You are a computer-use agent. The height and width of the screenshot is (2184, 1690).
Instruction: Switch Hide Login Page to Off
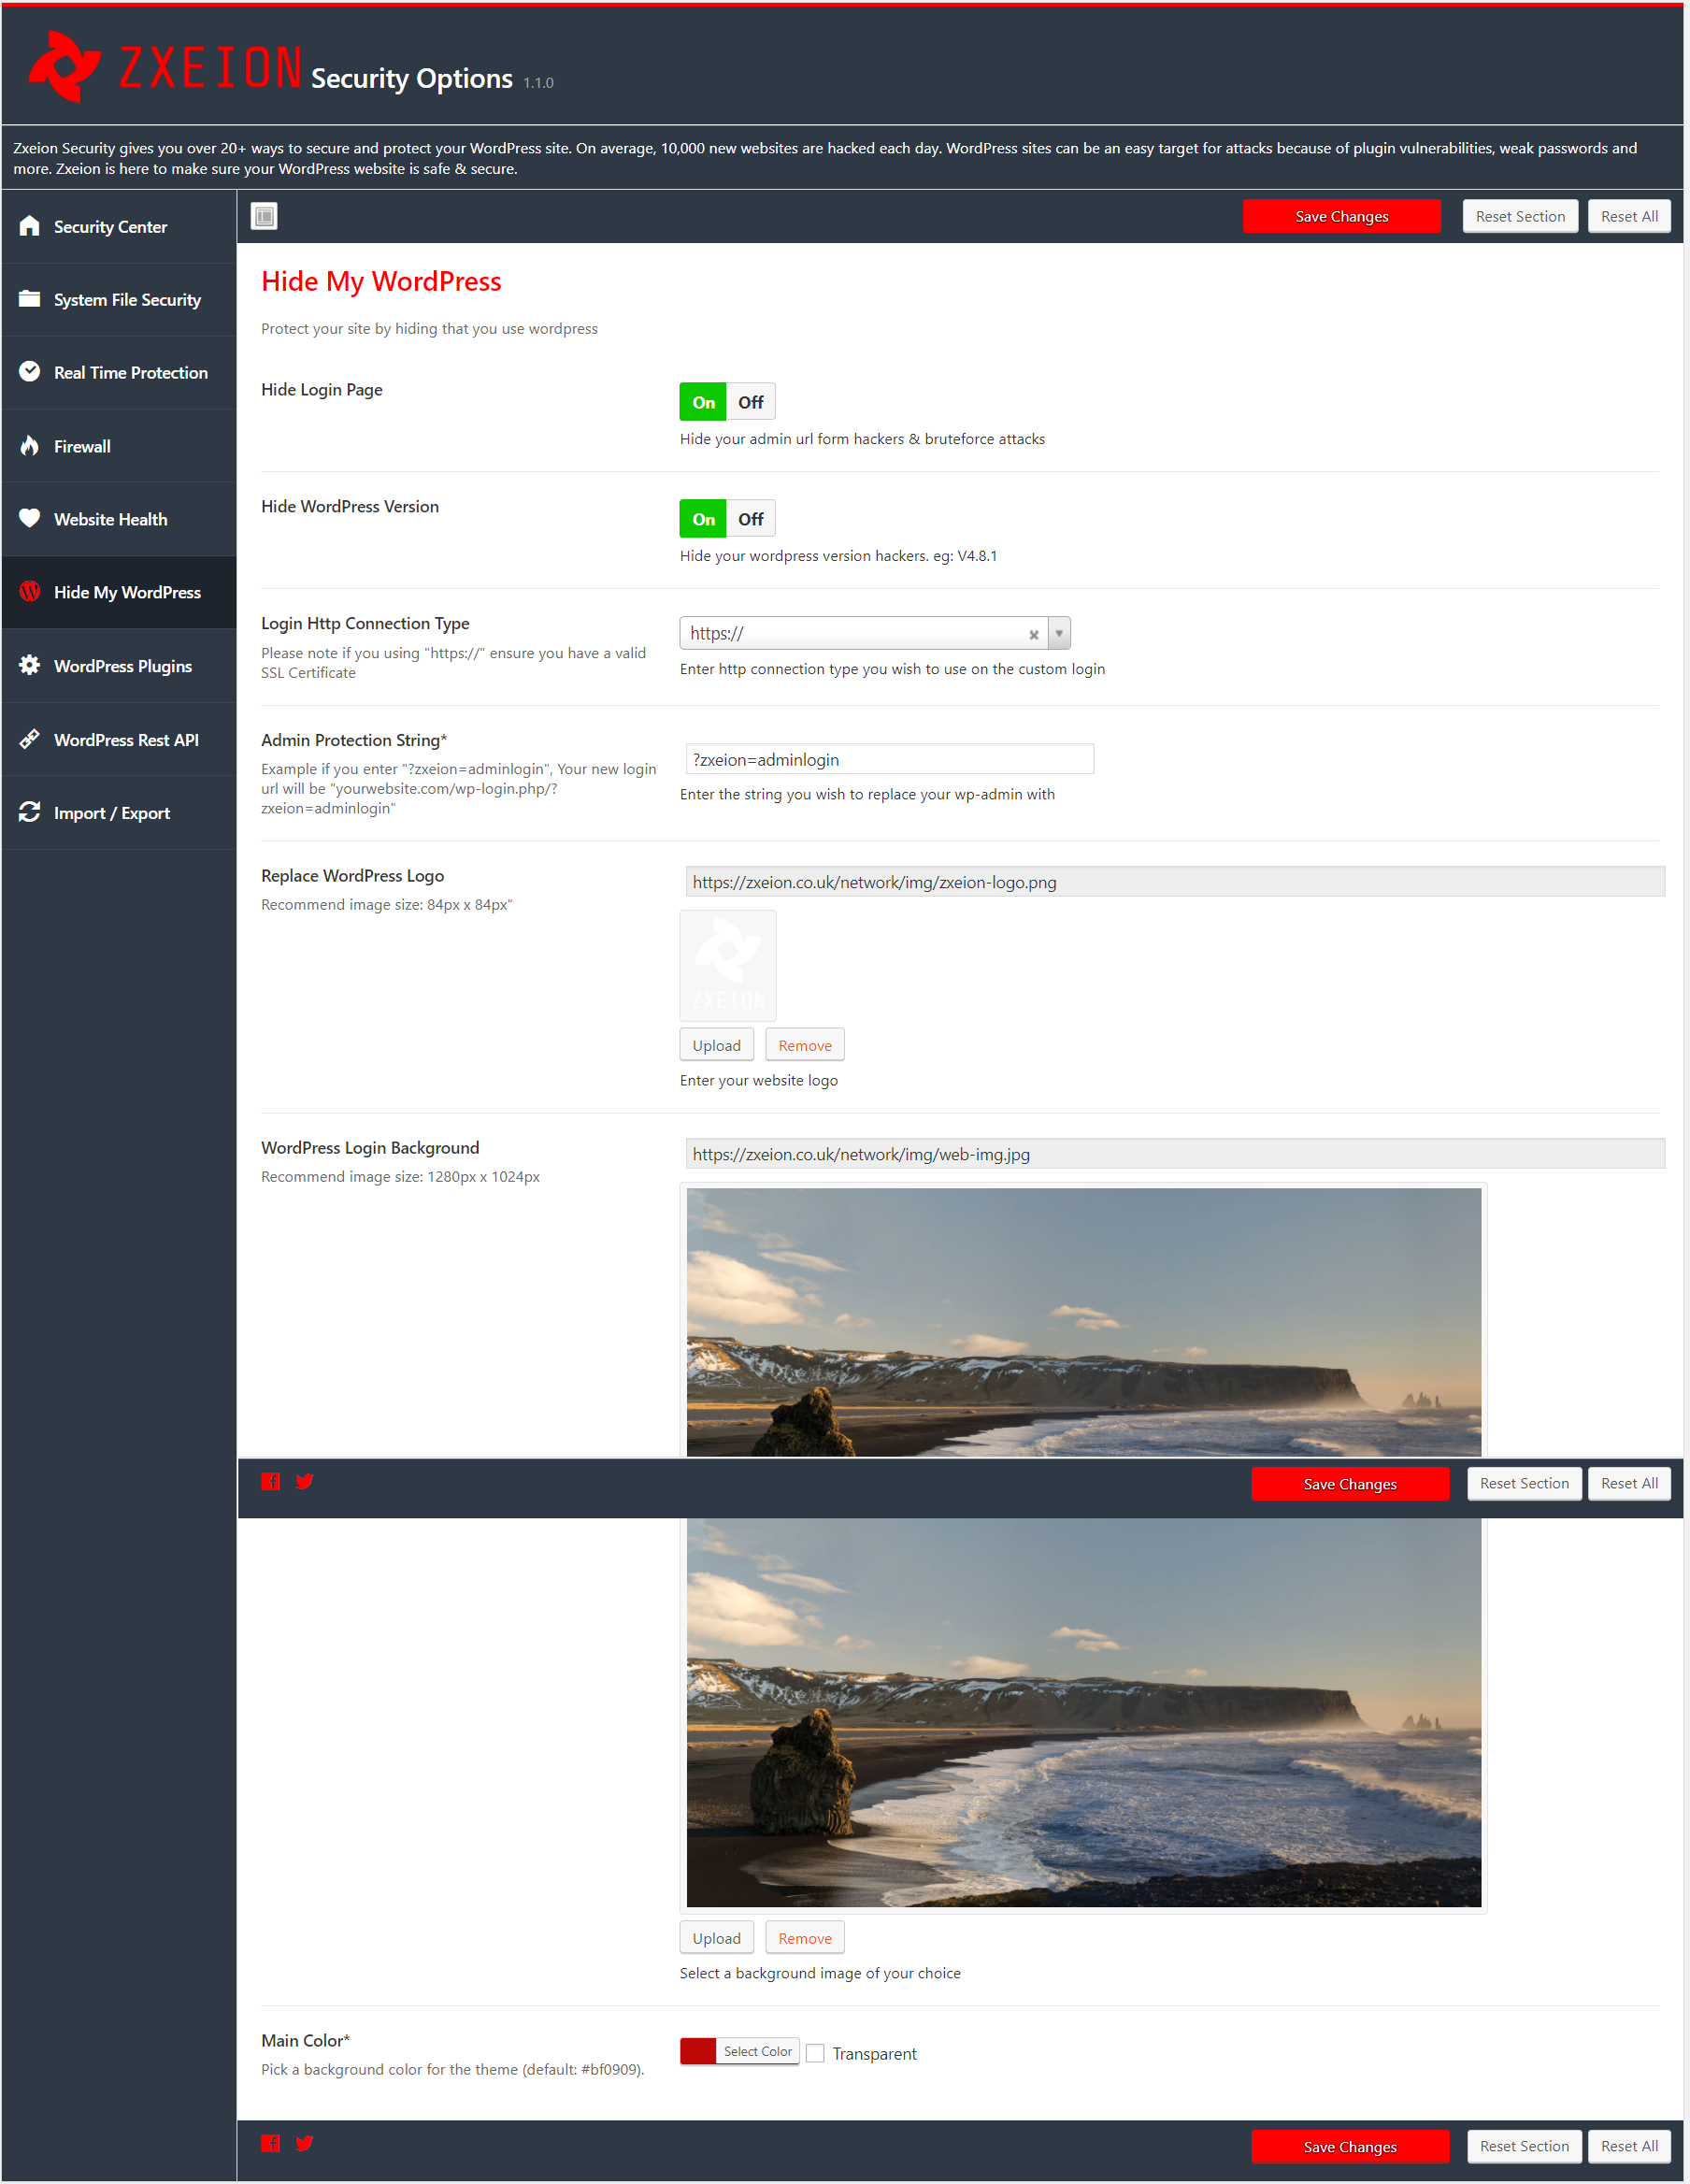tap(751, 402)
